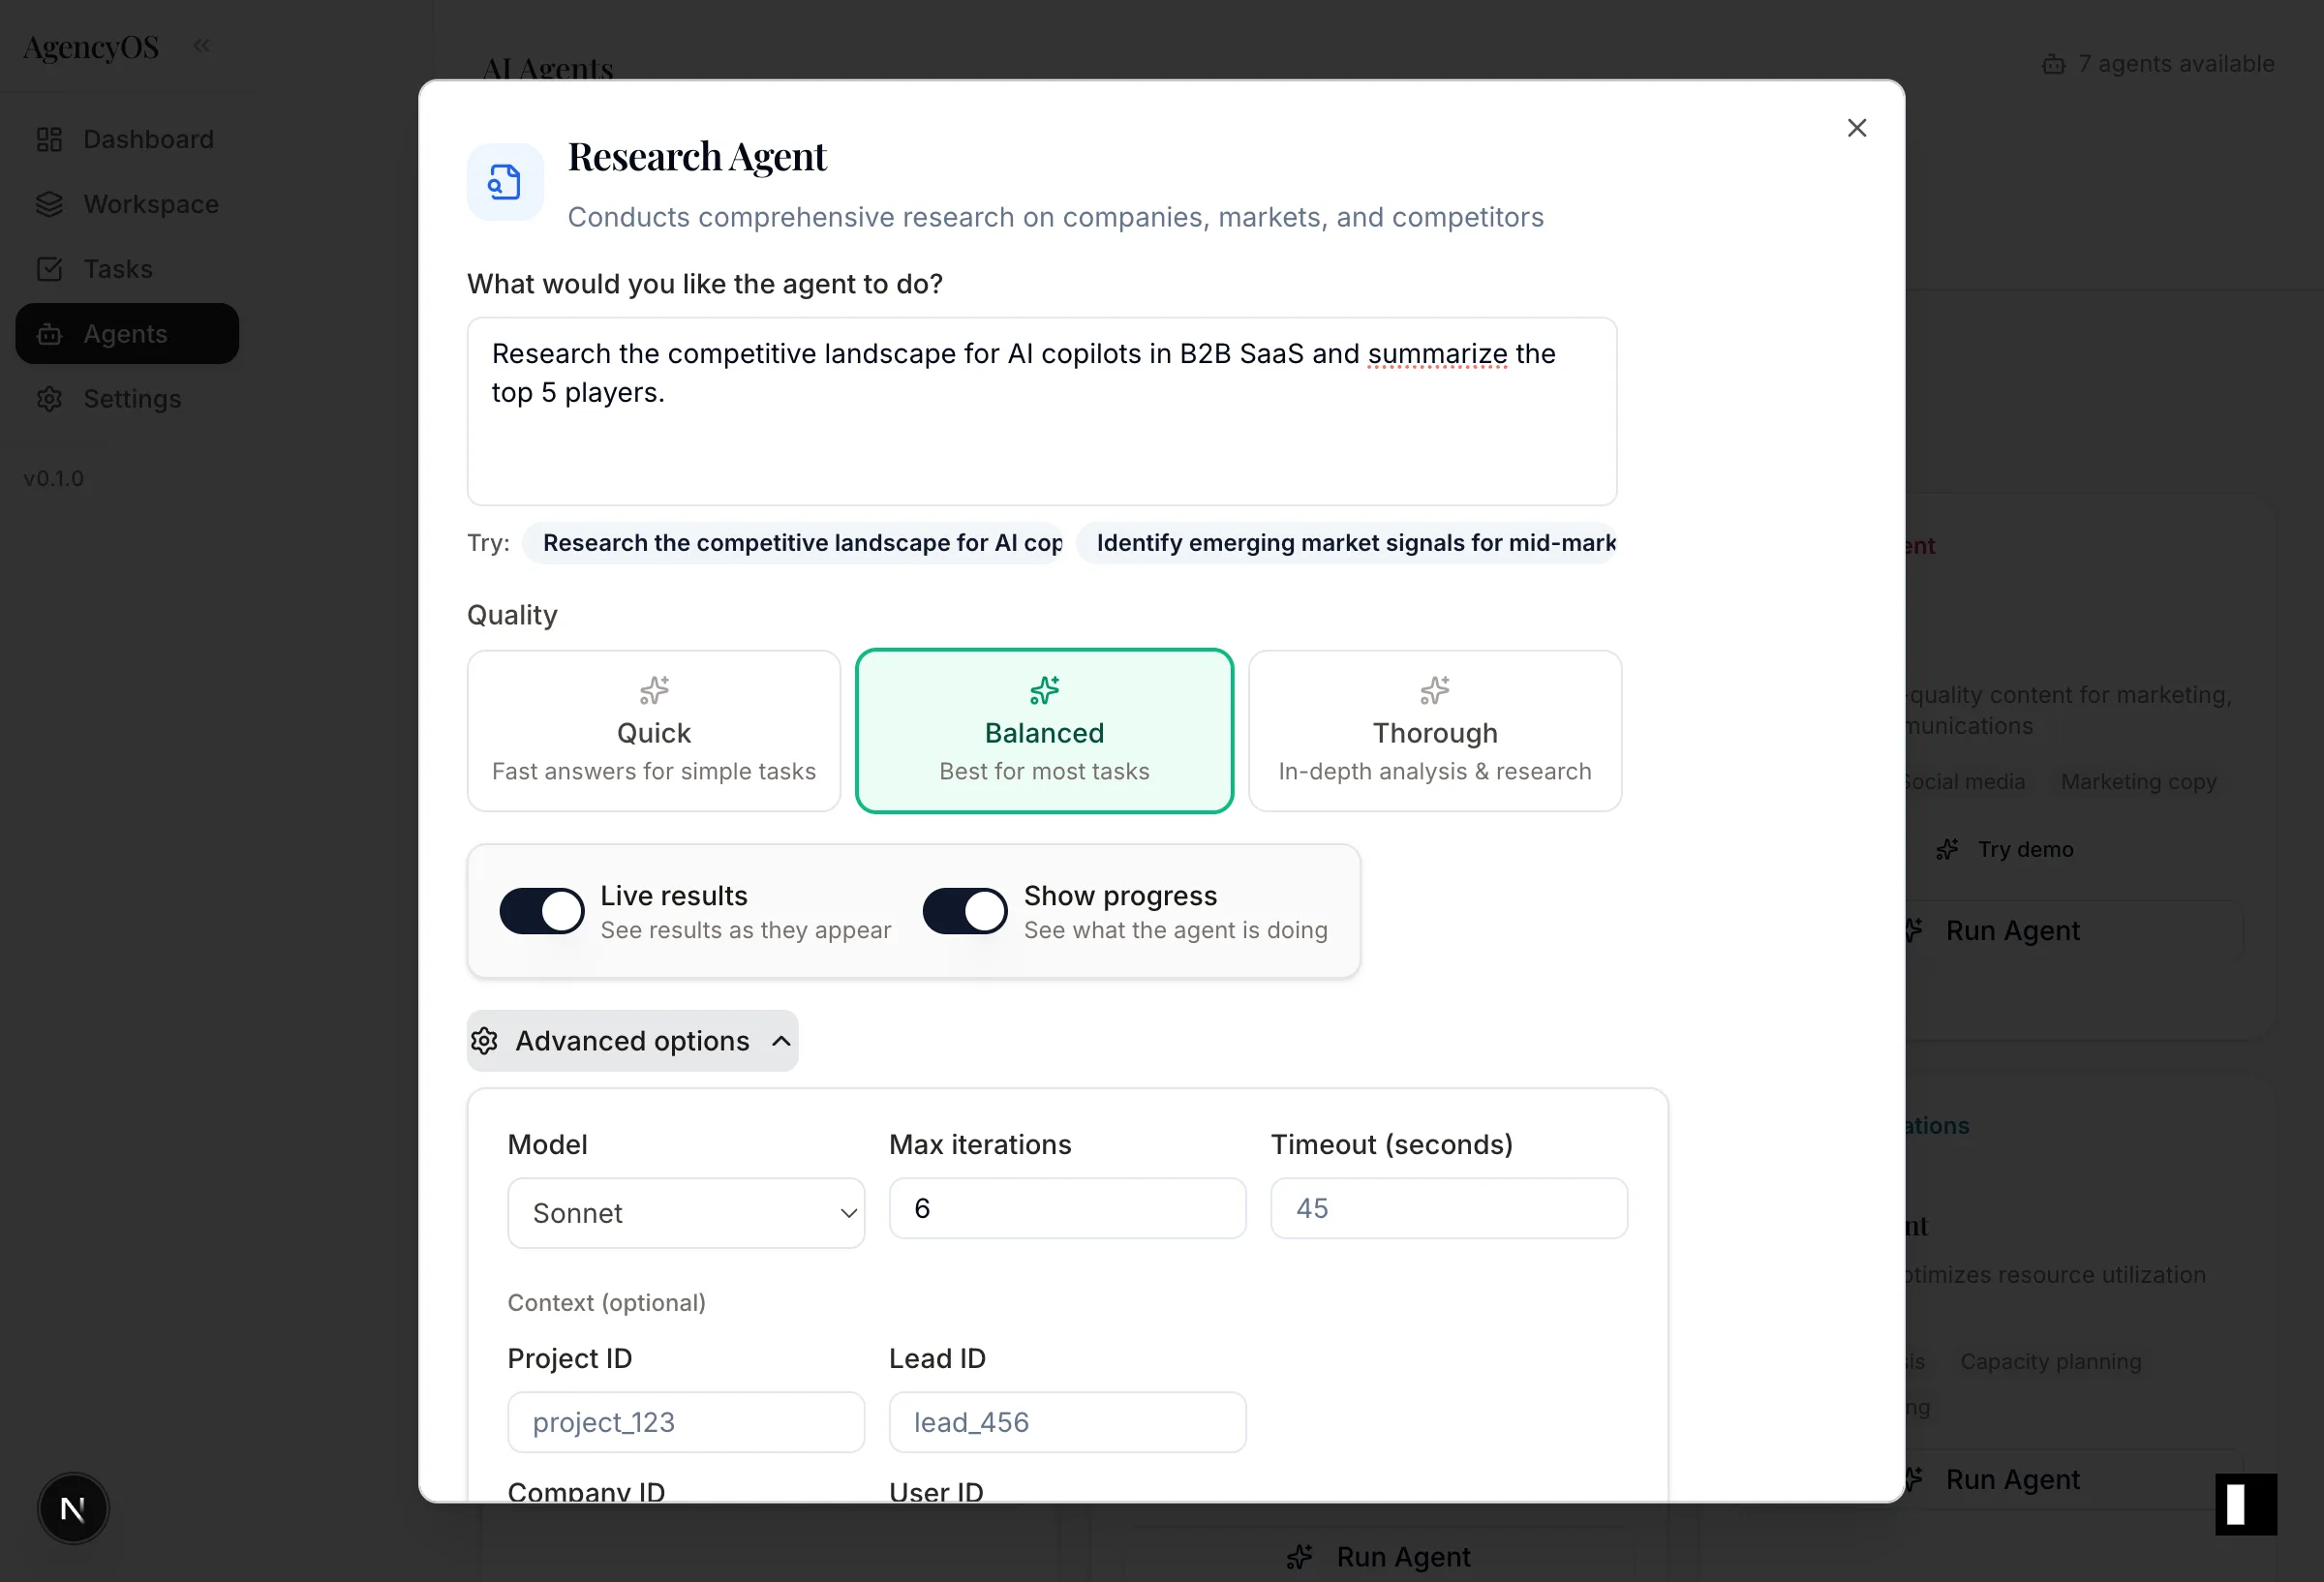Viewport: 2324px width, 1582px height.
Task: Click the Tasks checkmark icon
Action: tap(50, 269)
